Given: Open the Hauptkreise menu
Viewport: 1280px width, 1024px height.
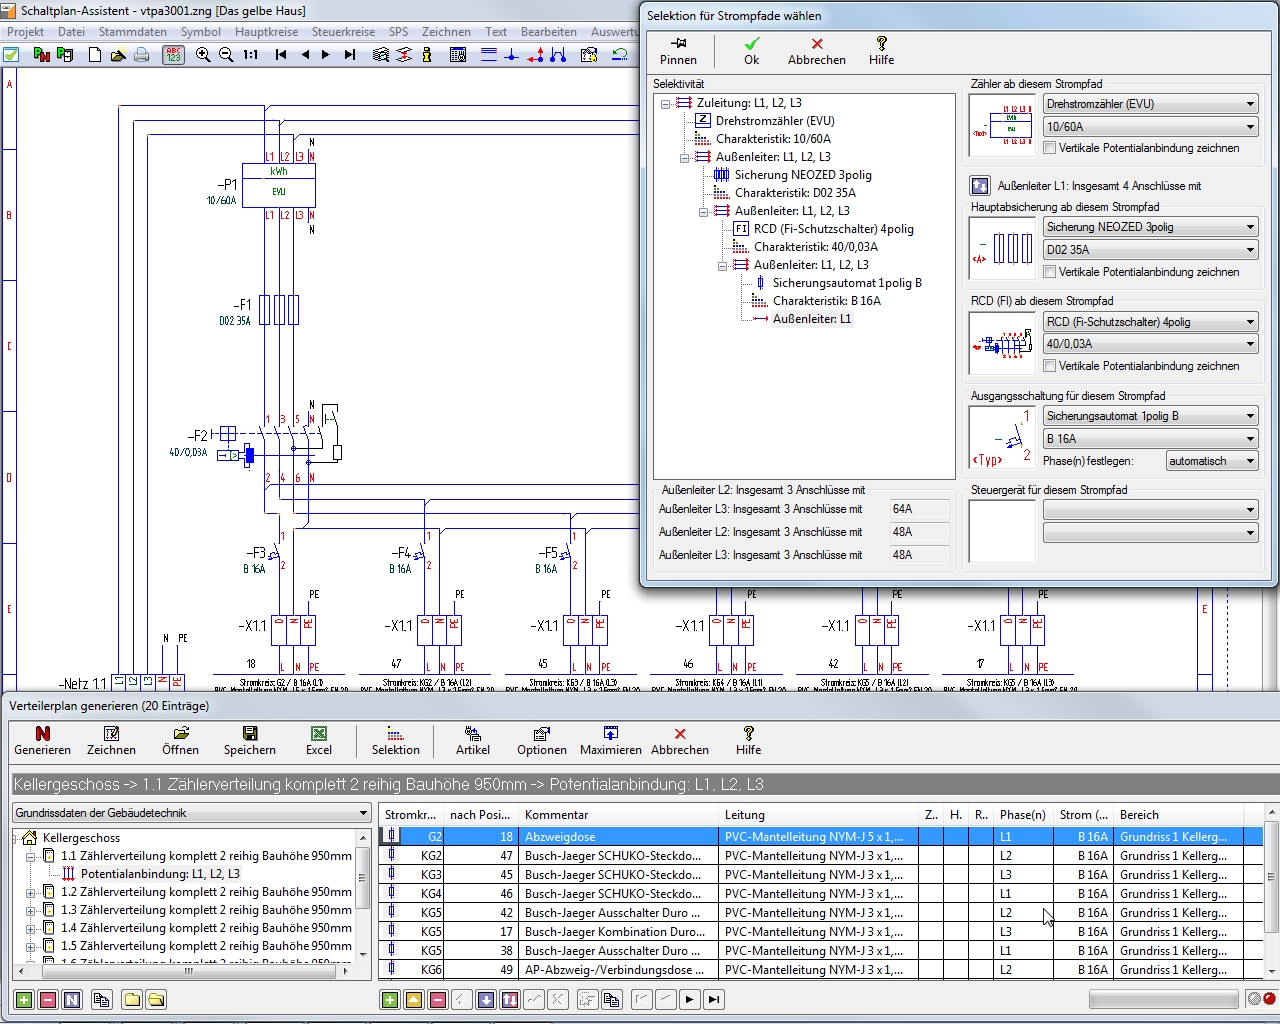Looking at the screenshot, I should (x=266, y=31).
